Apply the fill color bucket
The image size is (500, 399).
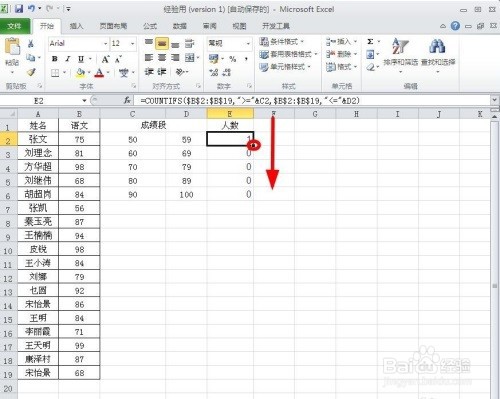(80, 72)
